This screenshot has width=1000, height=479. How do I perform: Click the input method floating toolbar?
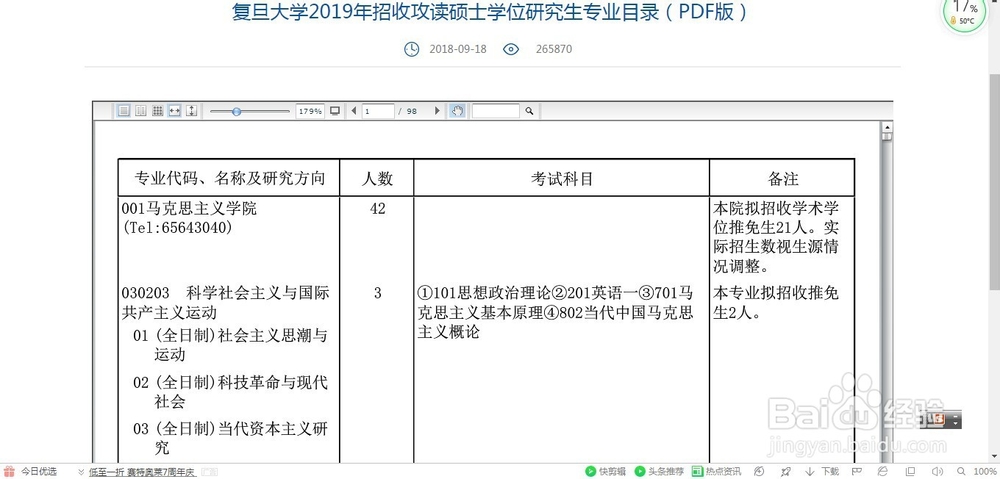click(x=941, y=420)
